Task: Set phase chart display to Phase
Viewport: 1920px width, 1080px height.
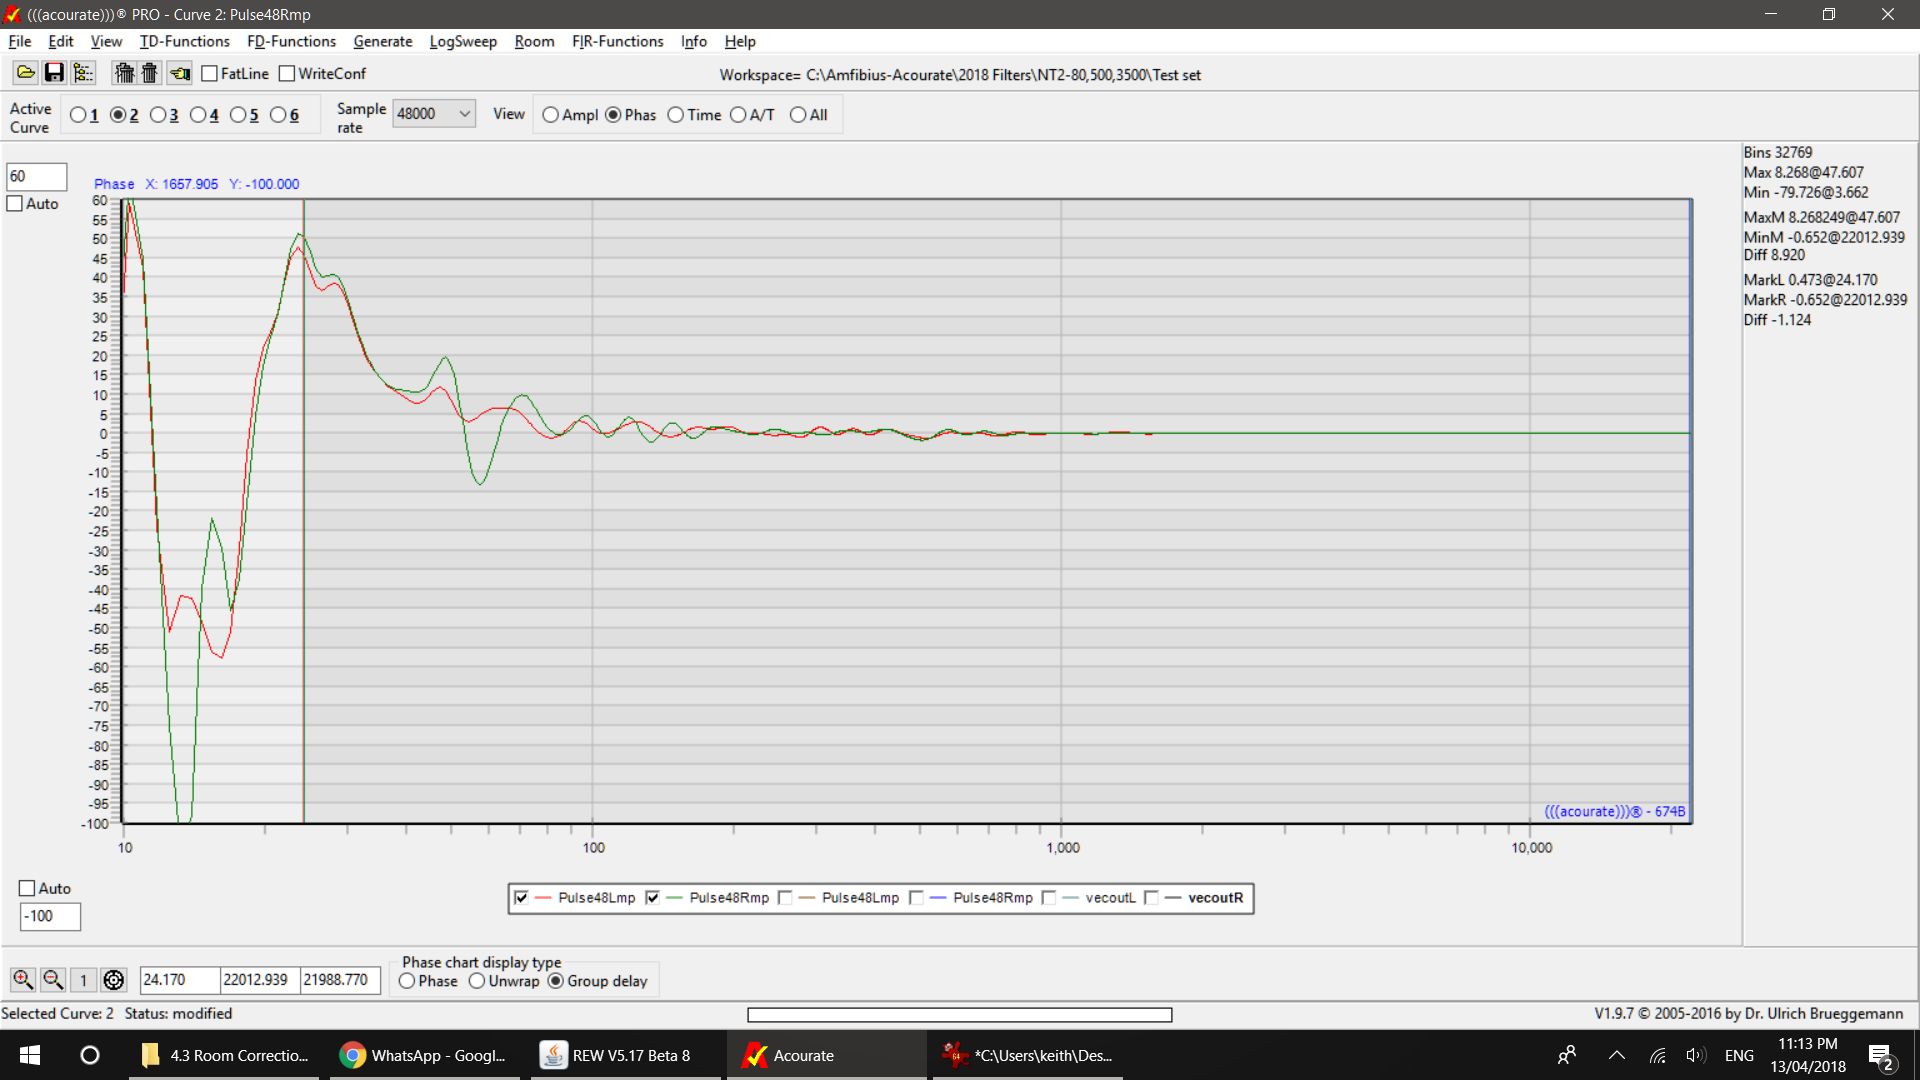Action: (x=407, y=981)
